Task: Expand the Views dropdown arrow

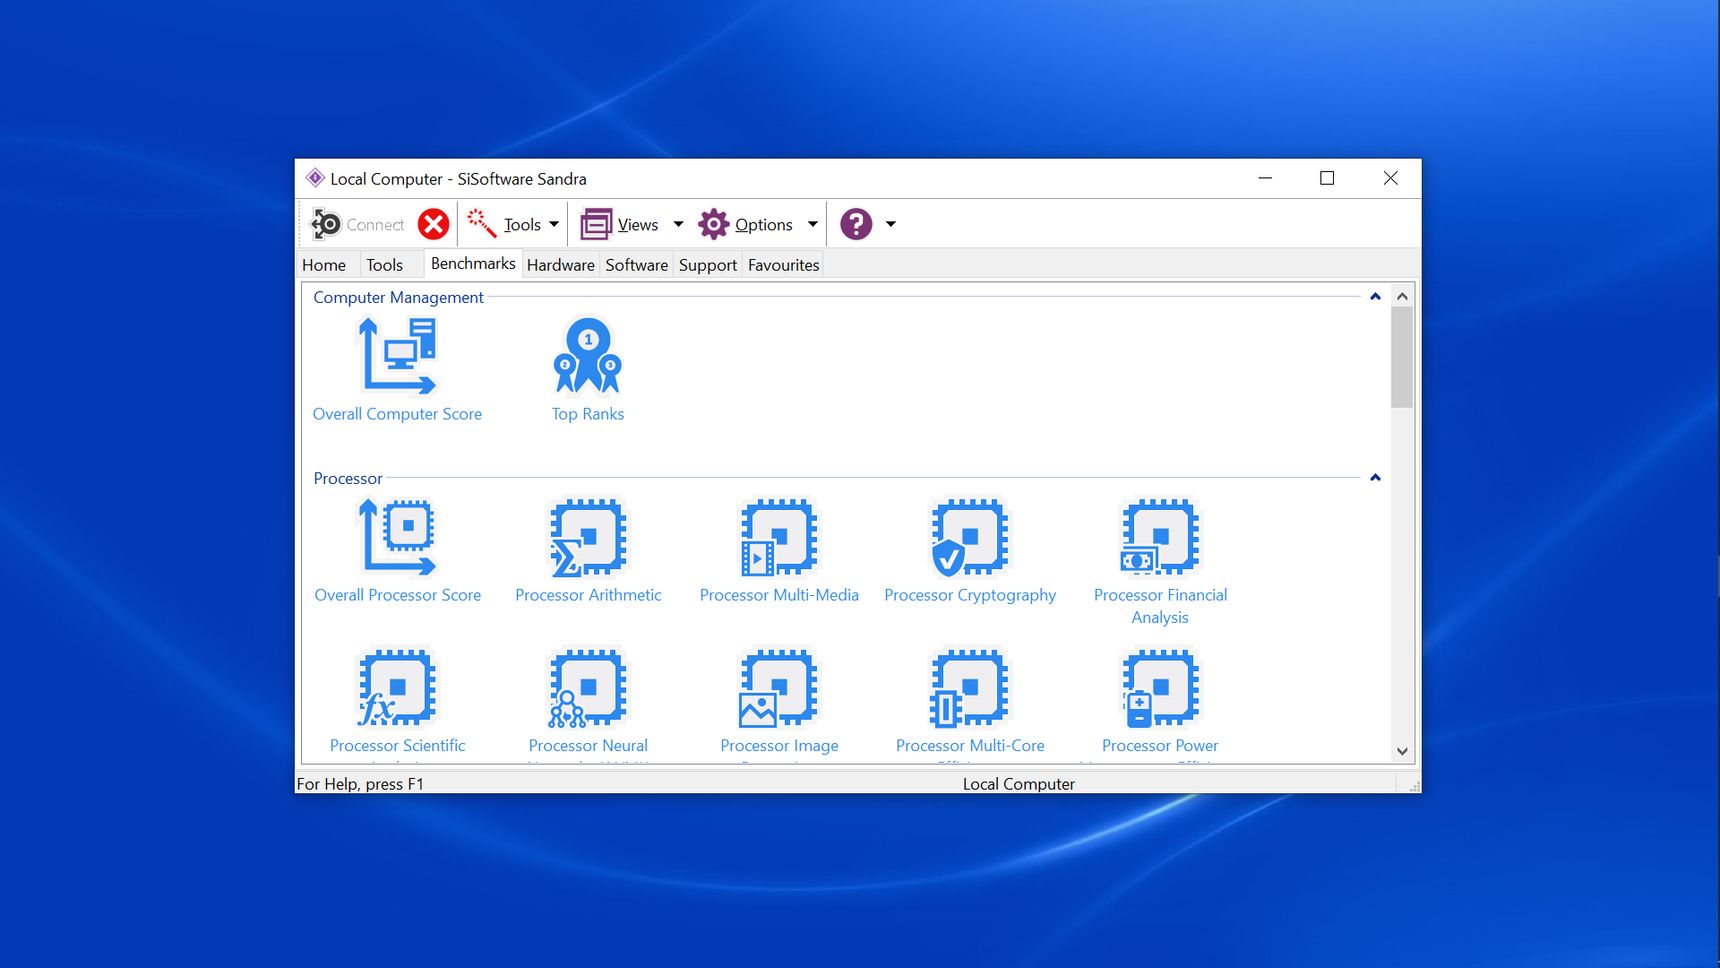Action: click(678, 224)
